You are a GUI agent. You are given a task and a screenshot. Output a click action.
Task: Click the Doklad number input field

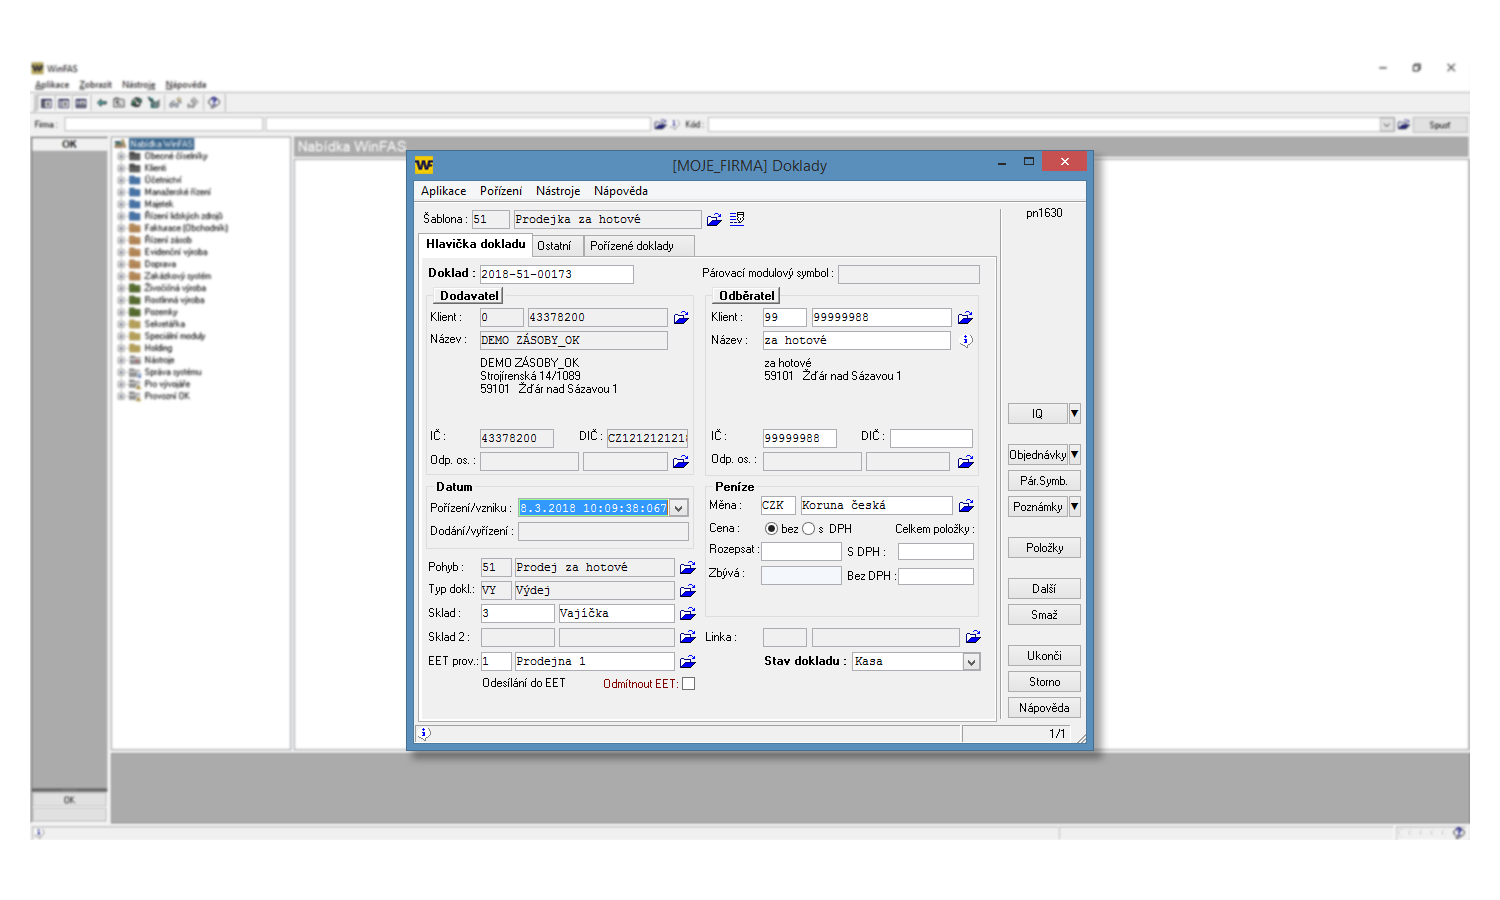click(x=556, y=274)
